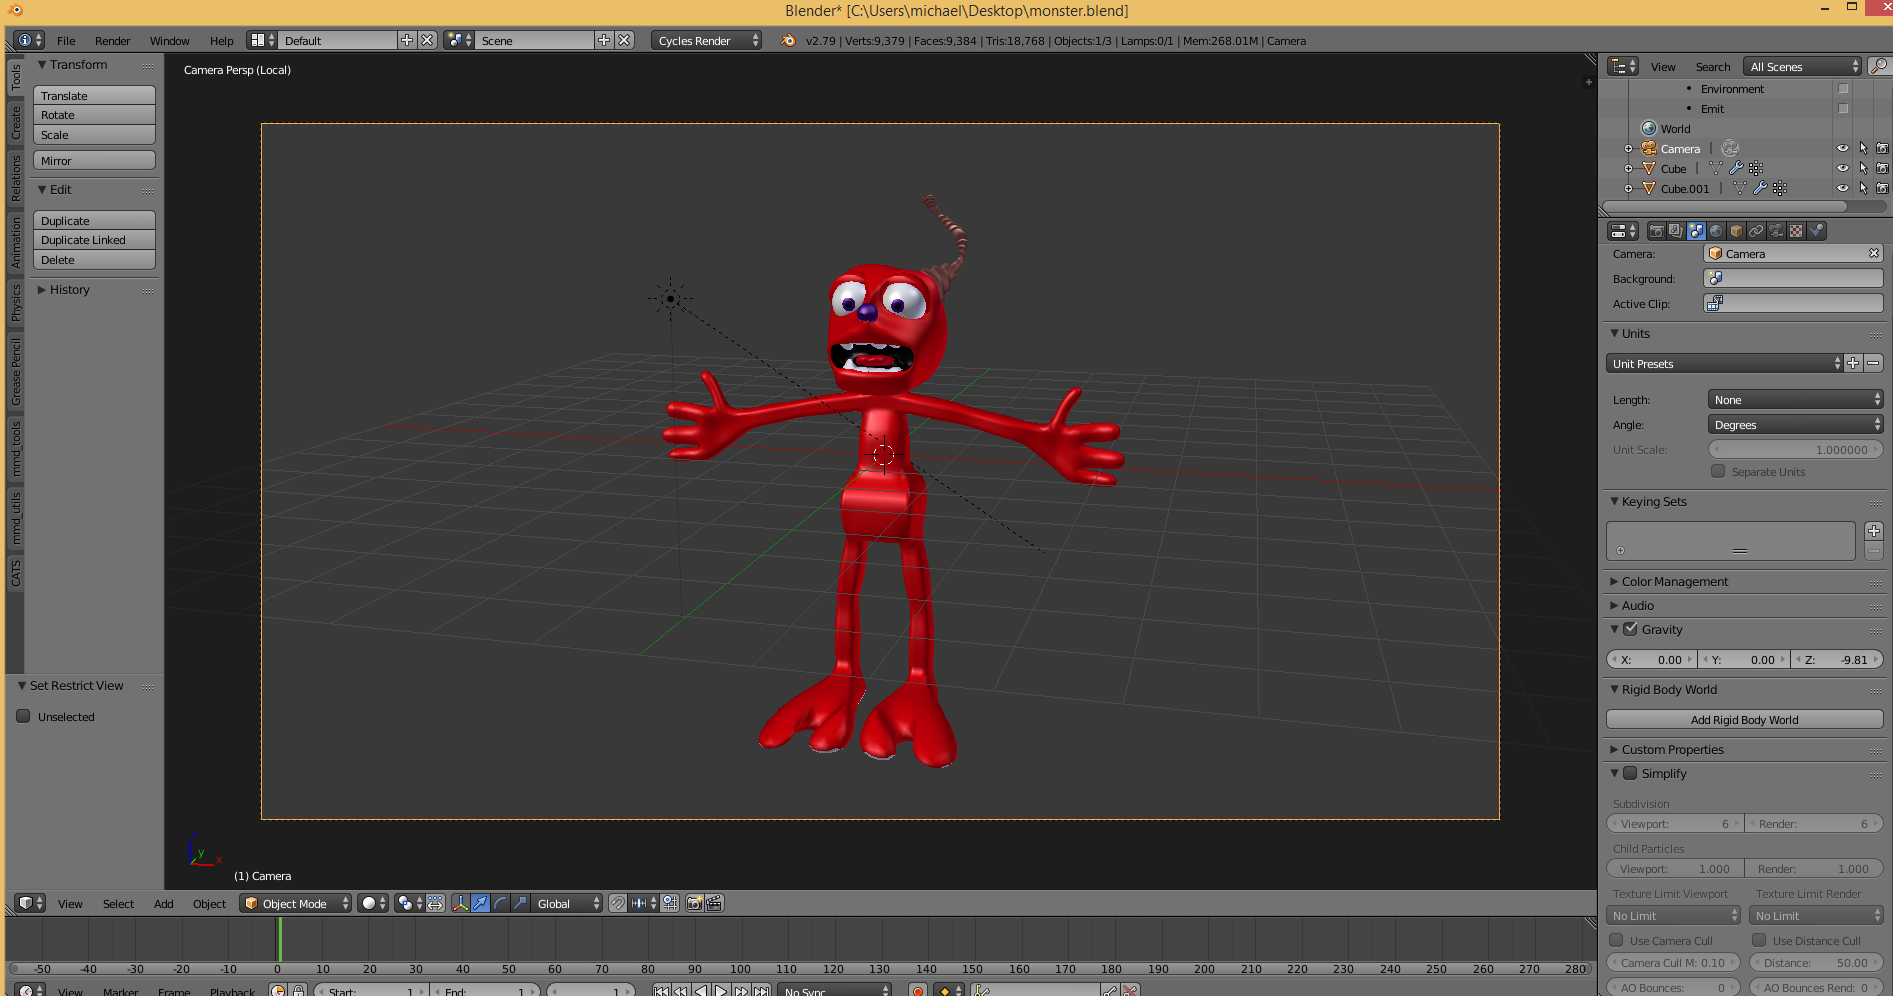The height and width of the screenshot is (996, 1893).
Task: Enable the Simplify checkbox
Action: coord(1630,773)
